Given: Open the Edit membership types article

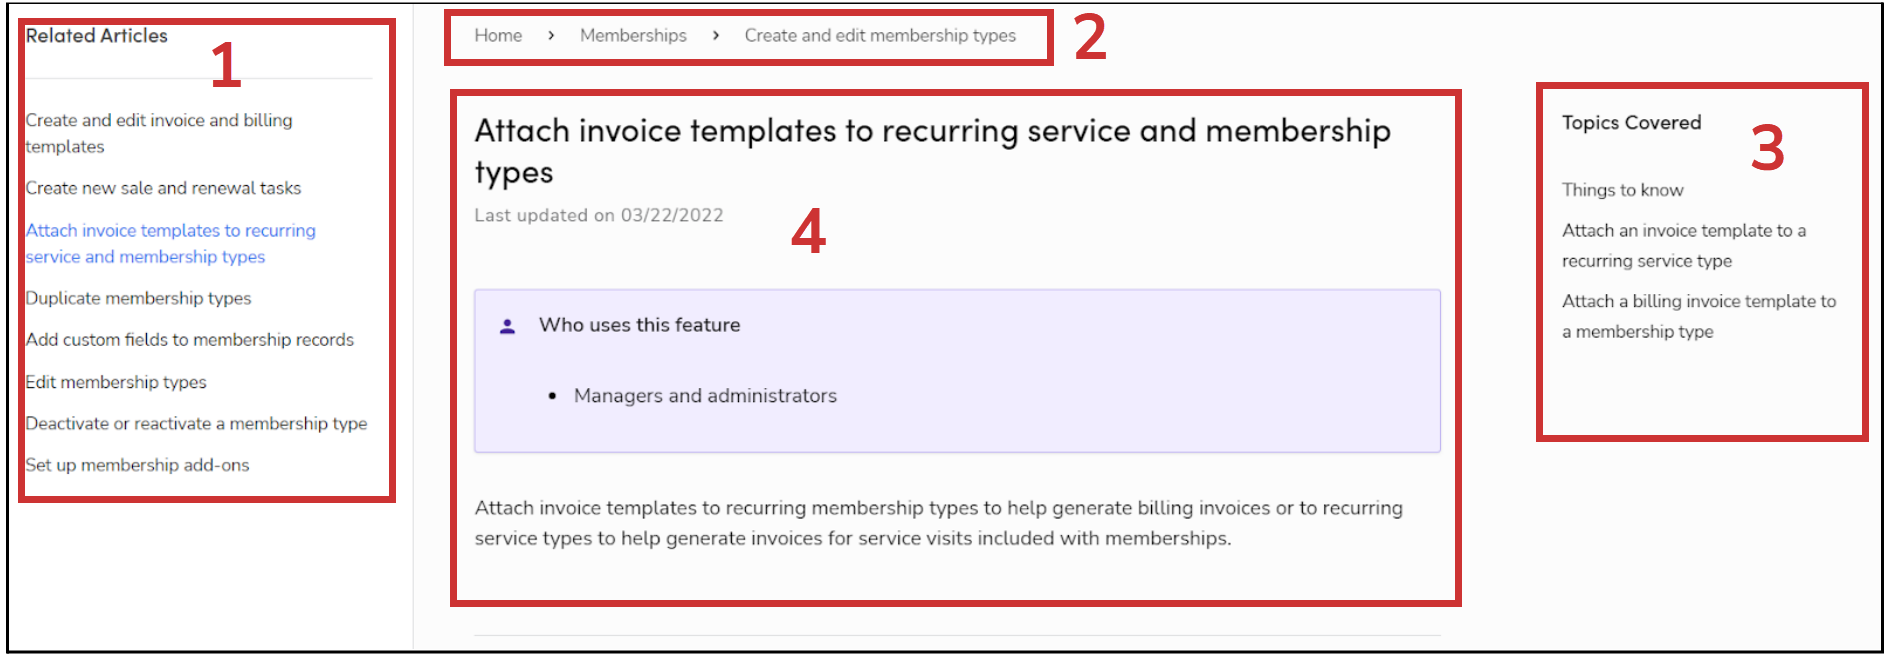Looking at the screenshot, I should click(x=116, y=381).
